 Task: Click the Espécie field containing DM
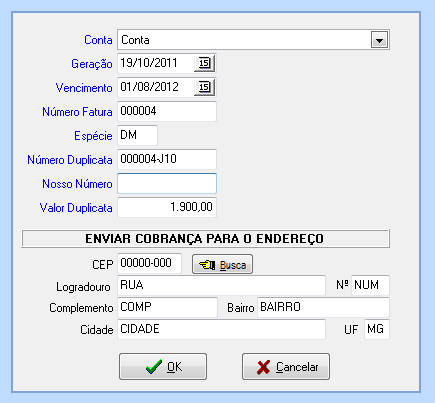pos(137,135)
